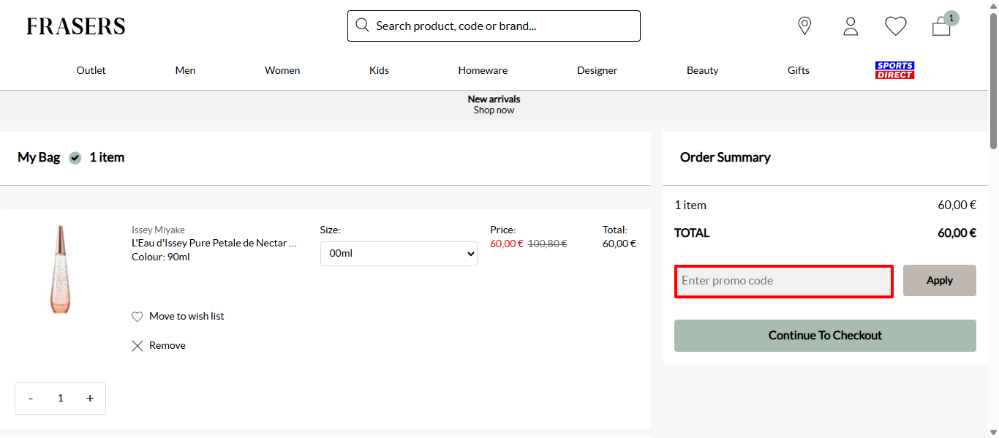Image resolution: width=999 pixels, height=438 pixels.
Task: Click the red 60,00 € sale price
Action: pos(507,243)
